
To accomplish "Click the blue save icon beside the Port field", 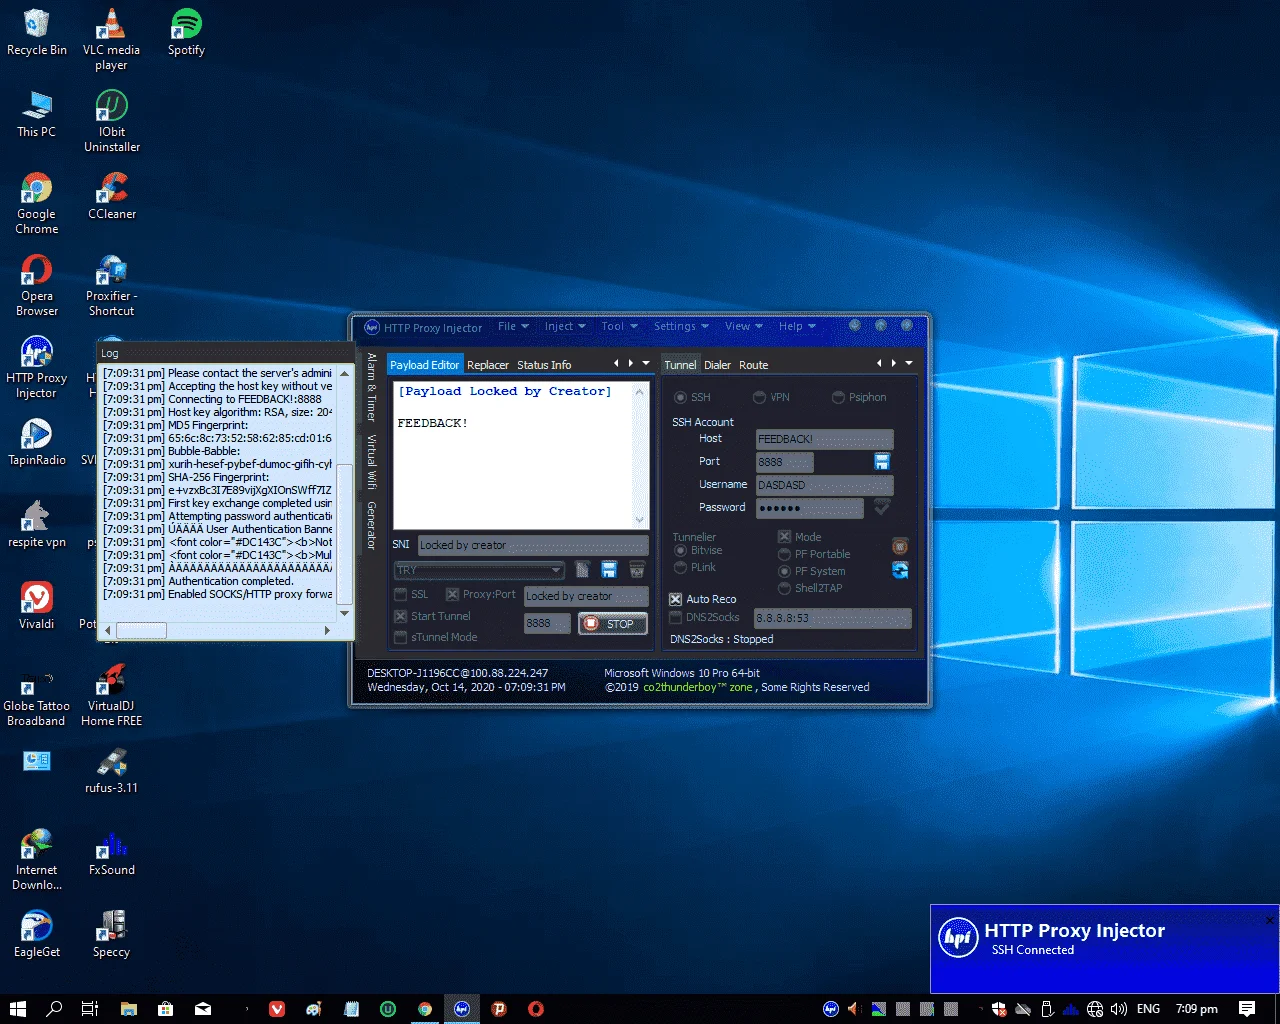I will tap(882, 461).
